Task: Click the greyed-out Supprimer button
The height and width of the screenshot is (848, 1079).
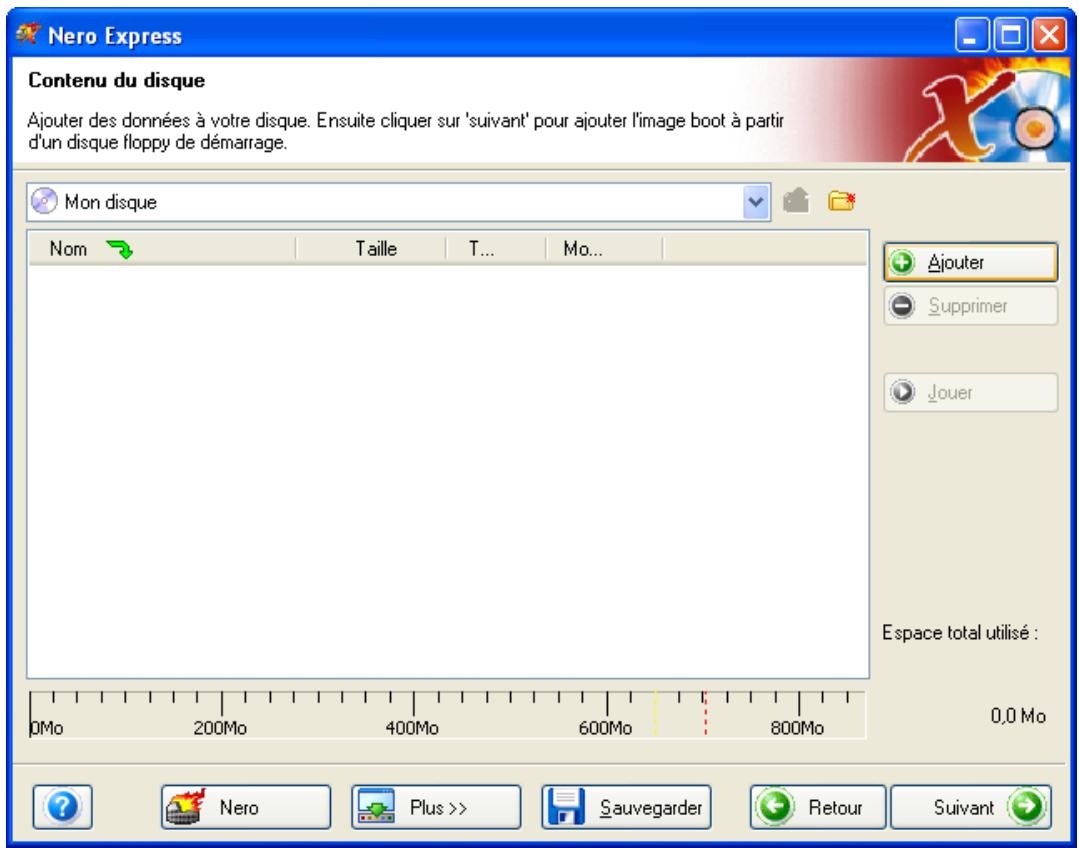Action: [x=970, y=306]
